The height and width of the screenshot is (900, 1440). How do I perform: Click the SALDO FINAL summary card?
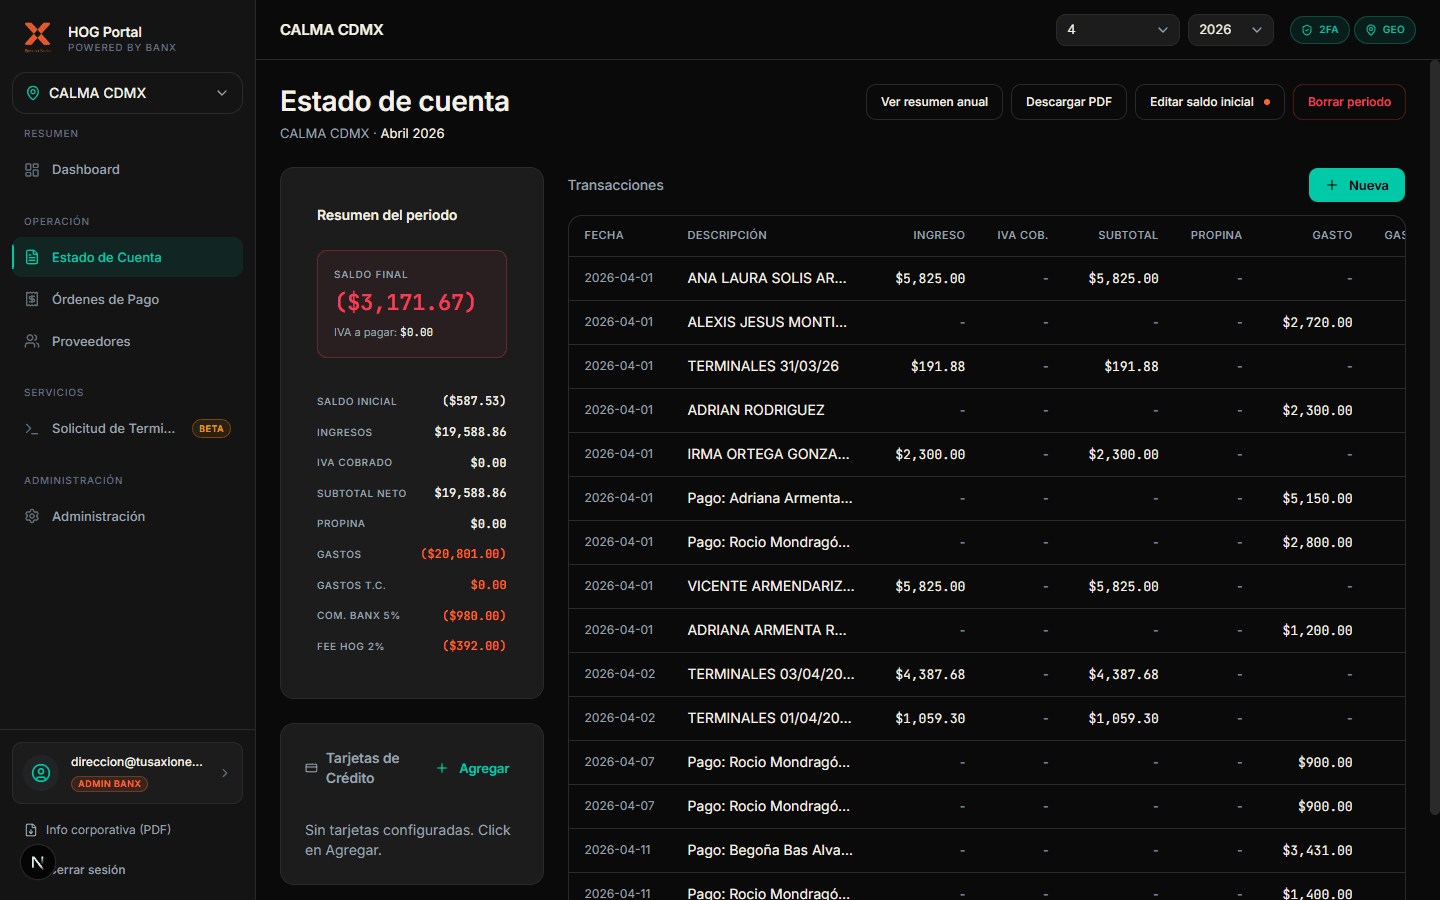(x=411, y=303)
